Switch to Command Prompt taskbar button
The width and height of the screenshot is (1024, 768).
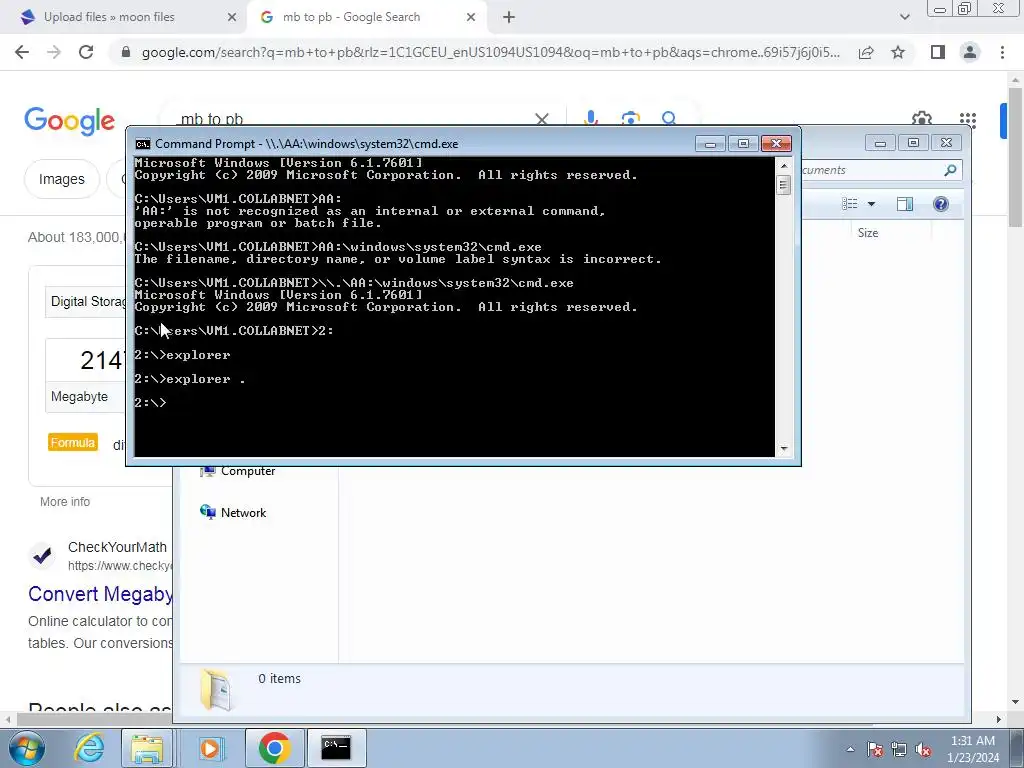point(336,748)
